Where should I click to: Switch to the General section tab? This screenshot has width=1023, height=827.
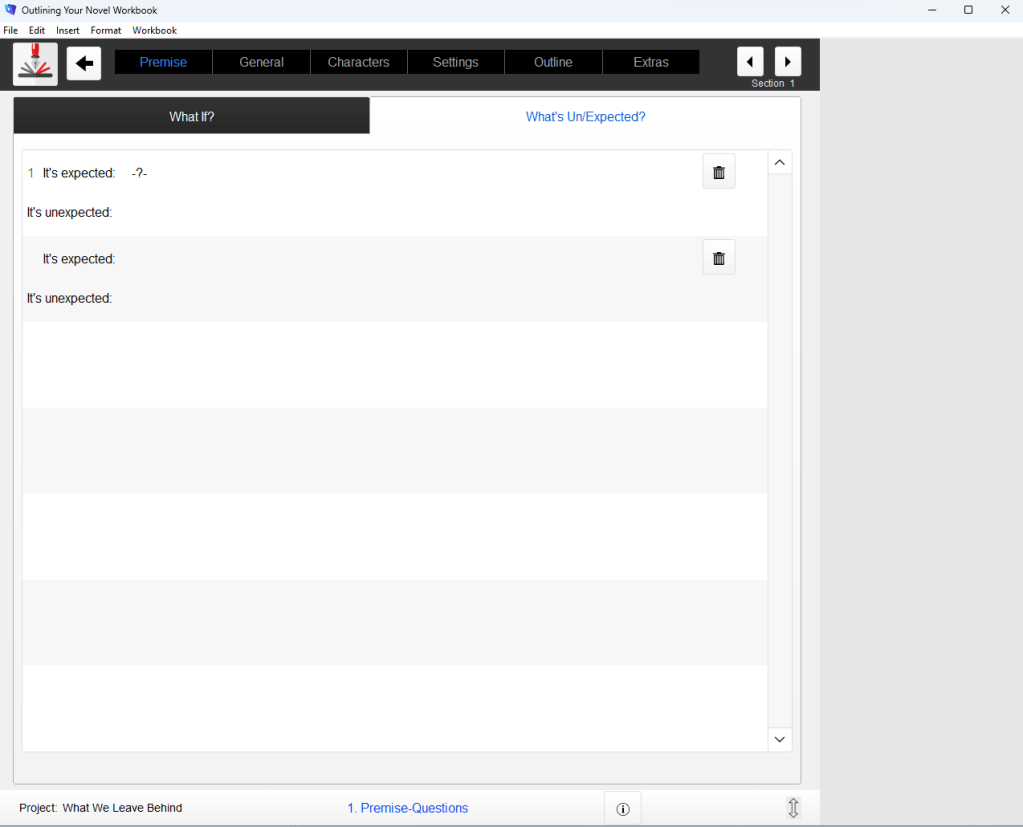click(261, 62)
